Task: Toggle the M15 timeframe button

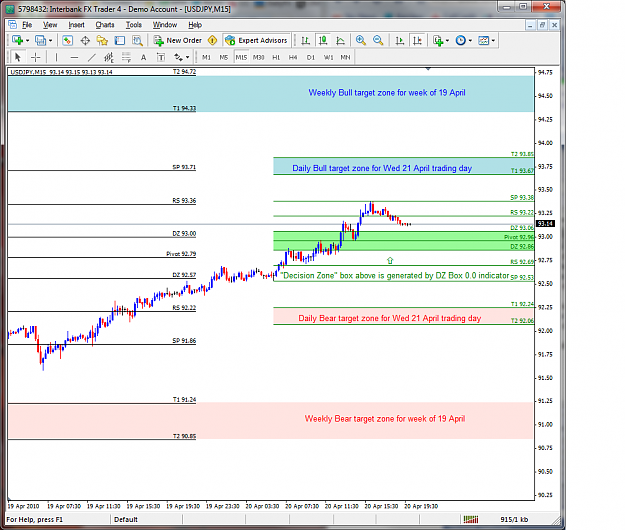Action: click(x=241, y=57)
